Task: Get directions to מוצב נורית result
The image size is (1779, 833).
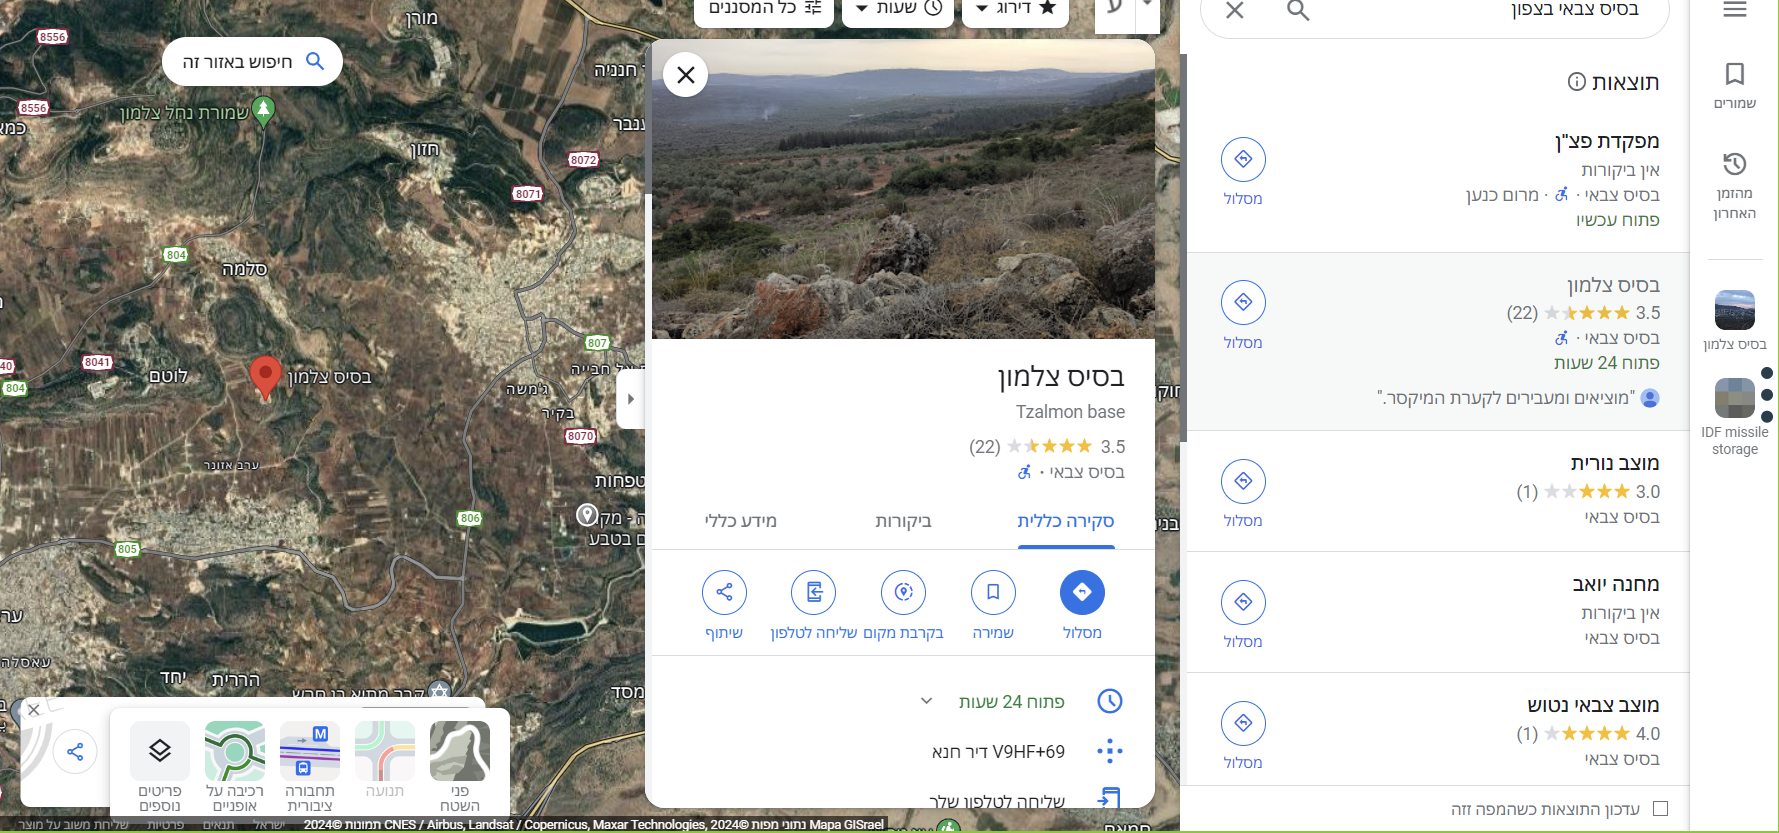Action: click(x=1243, y=481)
